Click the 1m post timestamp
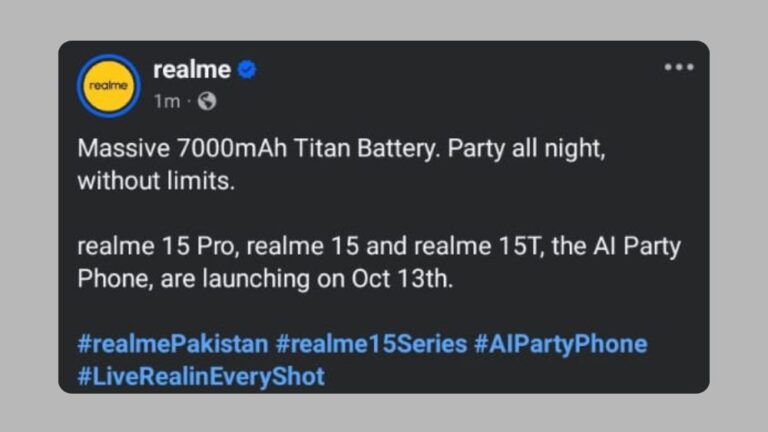768x432 pixels. [x=166, y=101]
